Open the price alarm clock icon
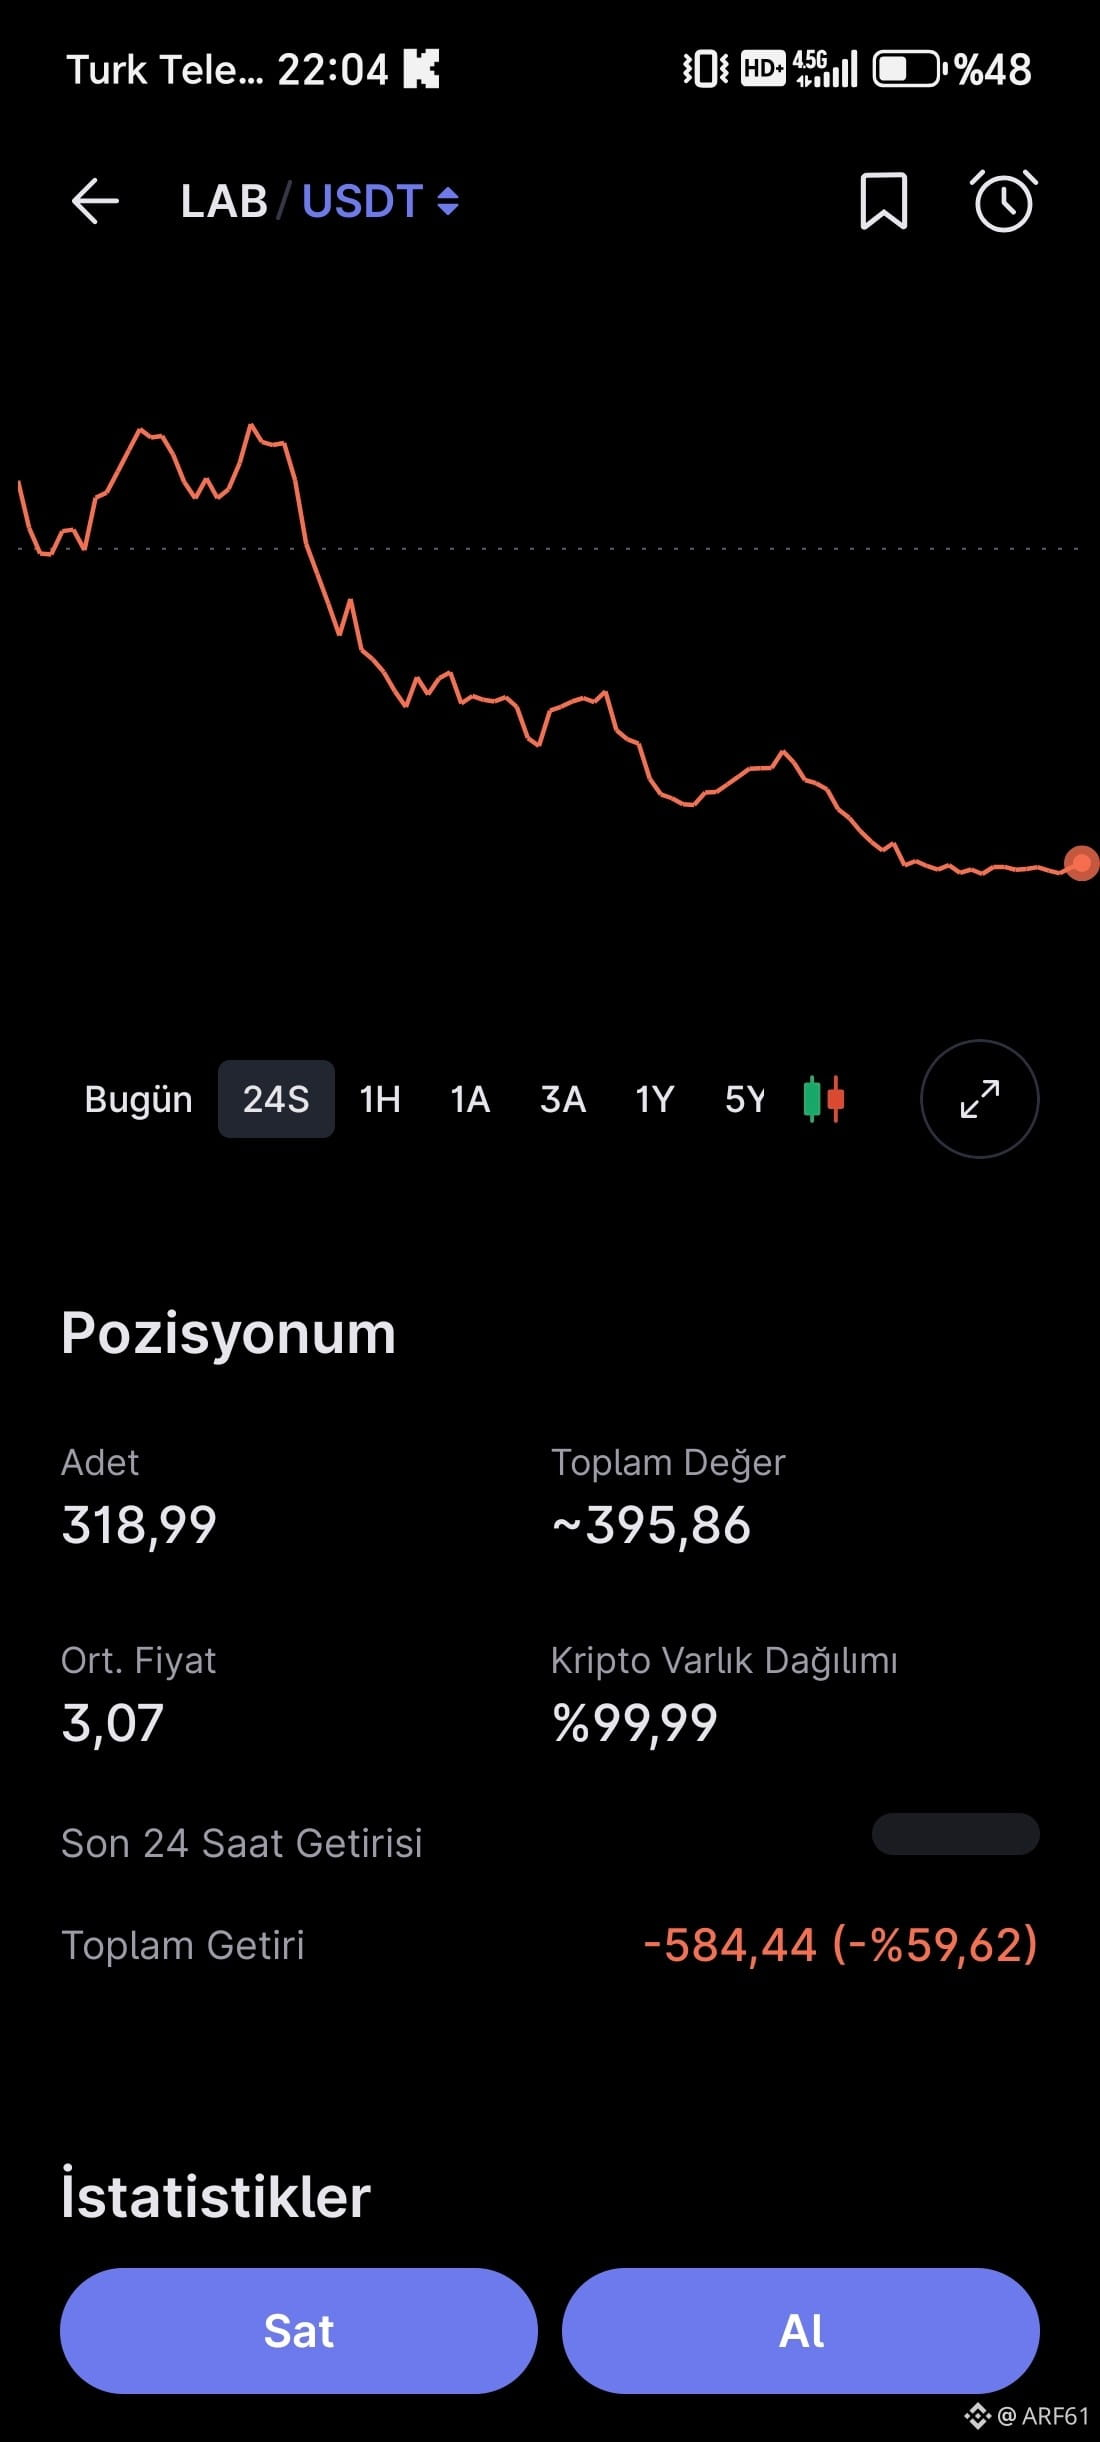1100x2442 pixels. pos(1004,201)
